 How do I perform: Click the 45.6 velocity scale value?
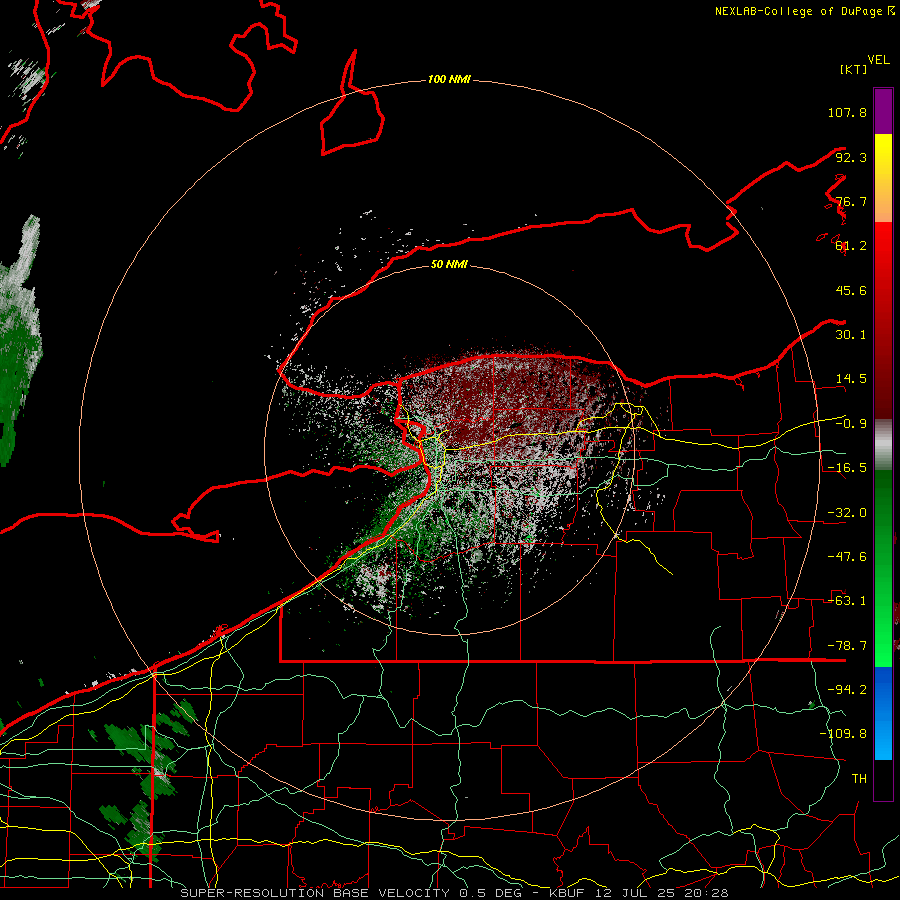coord(851,290)
